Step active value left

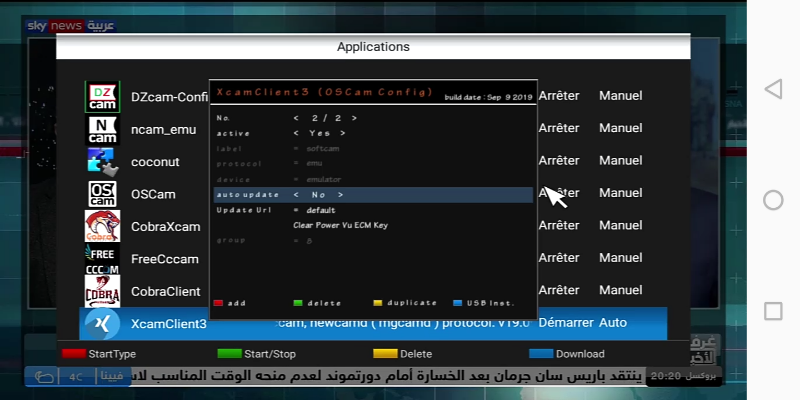[x=296, y=133]
